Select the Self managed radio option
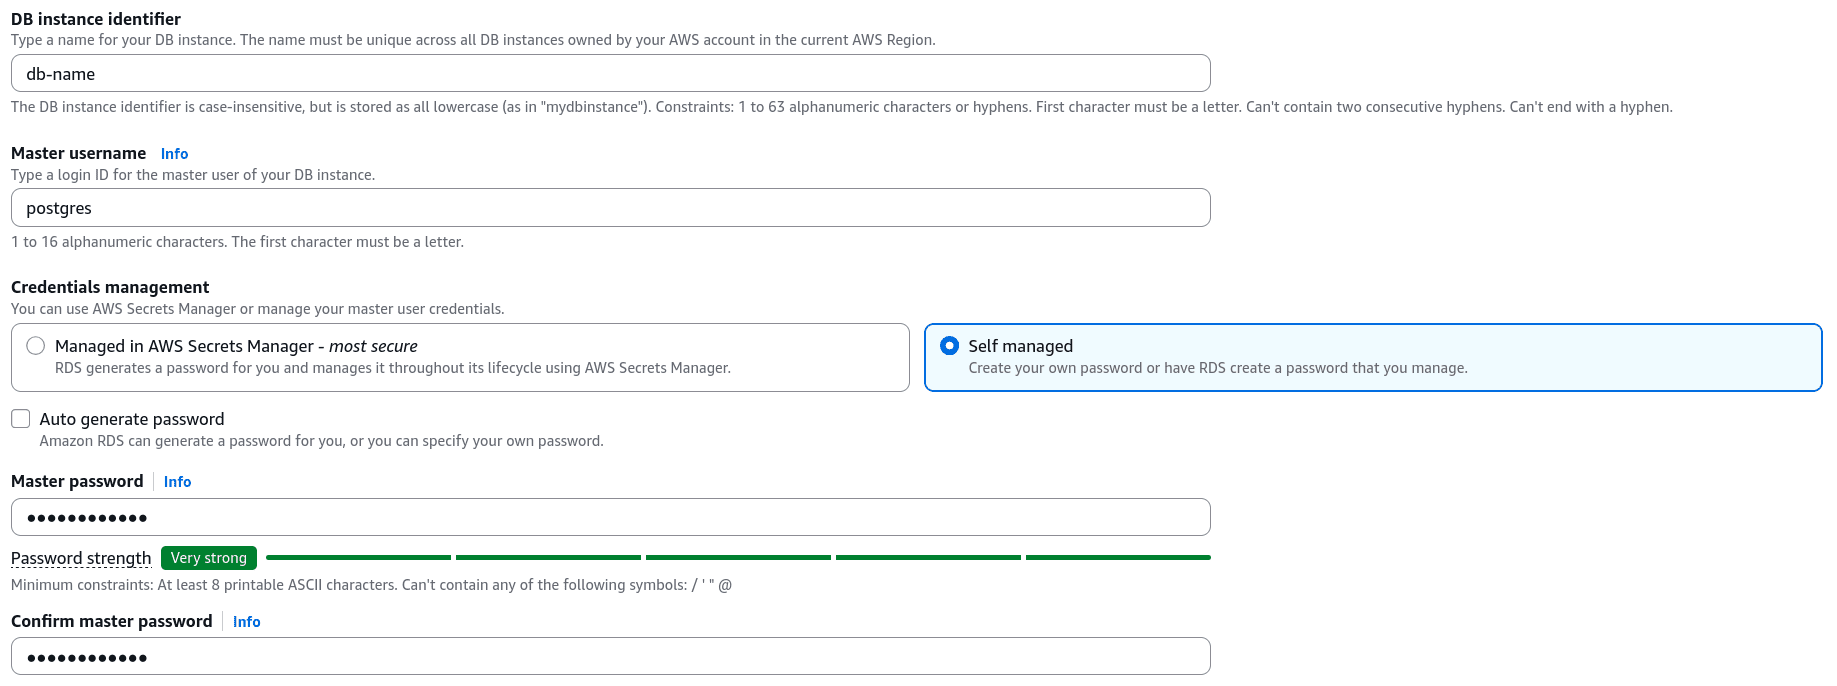 [x=950, y=346]
